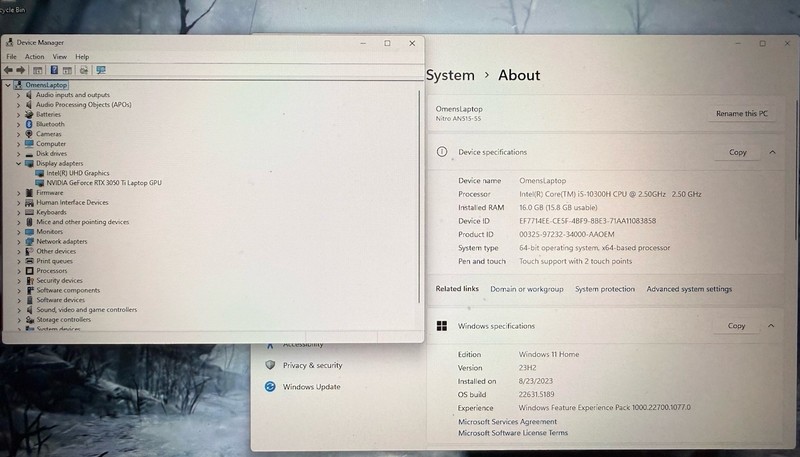The height and width of the screenshot is (457, 800).
Task: Click the Batteries category icon
Action: 29,114
